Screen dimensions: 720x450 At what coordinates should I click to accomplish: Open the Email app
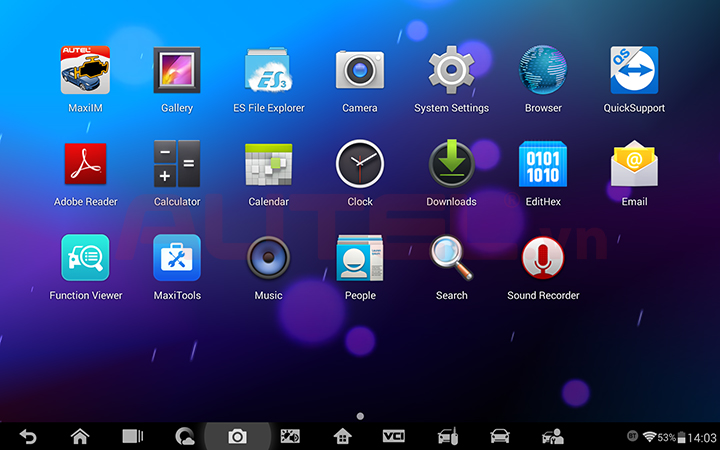click(634, 163)
